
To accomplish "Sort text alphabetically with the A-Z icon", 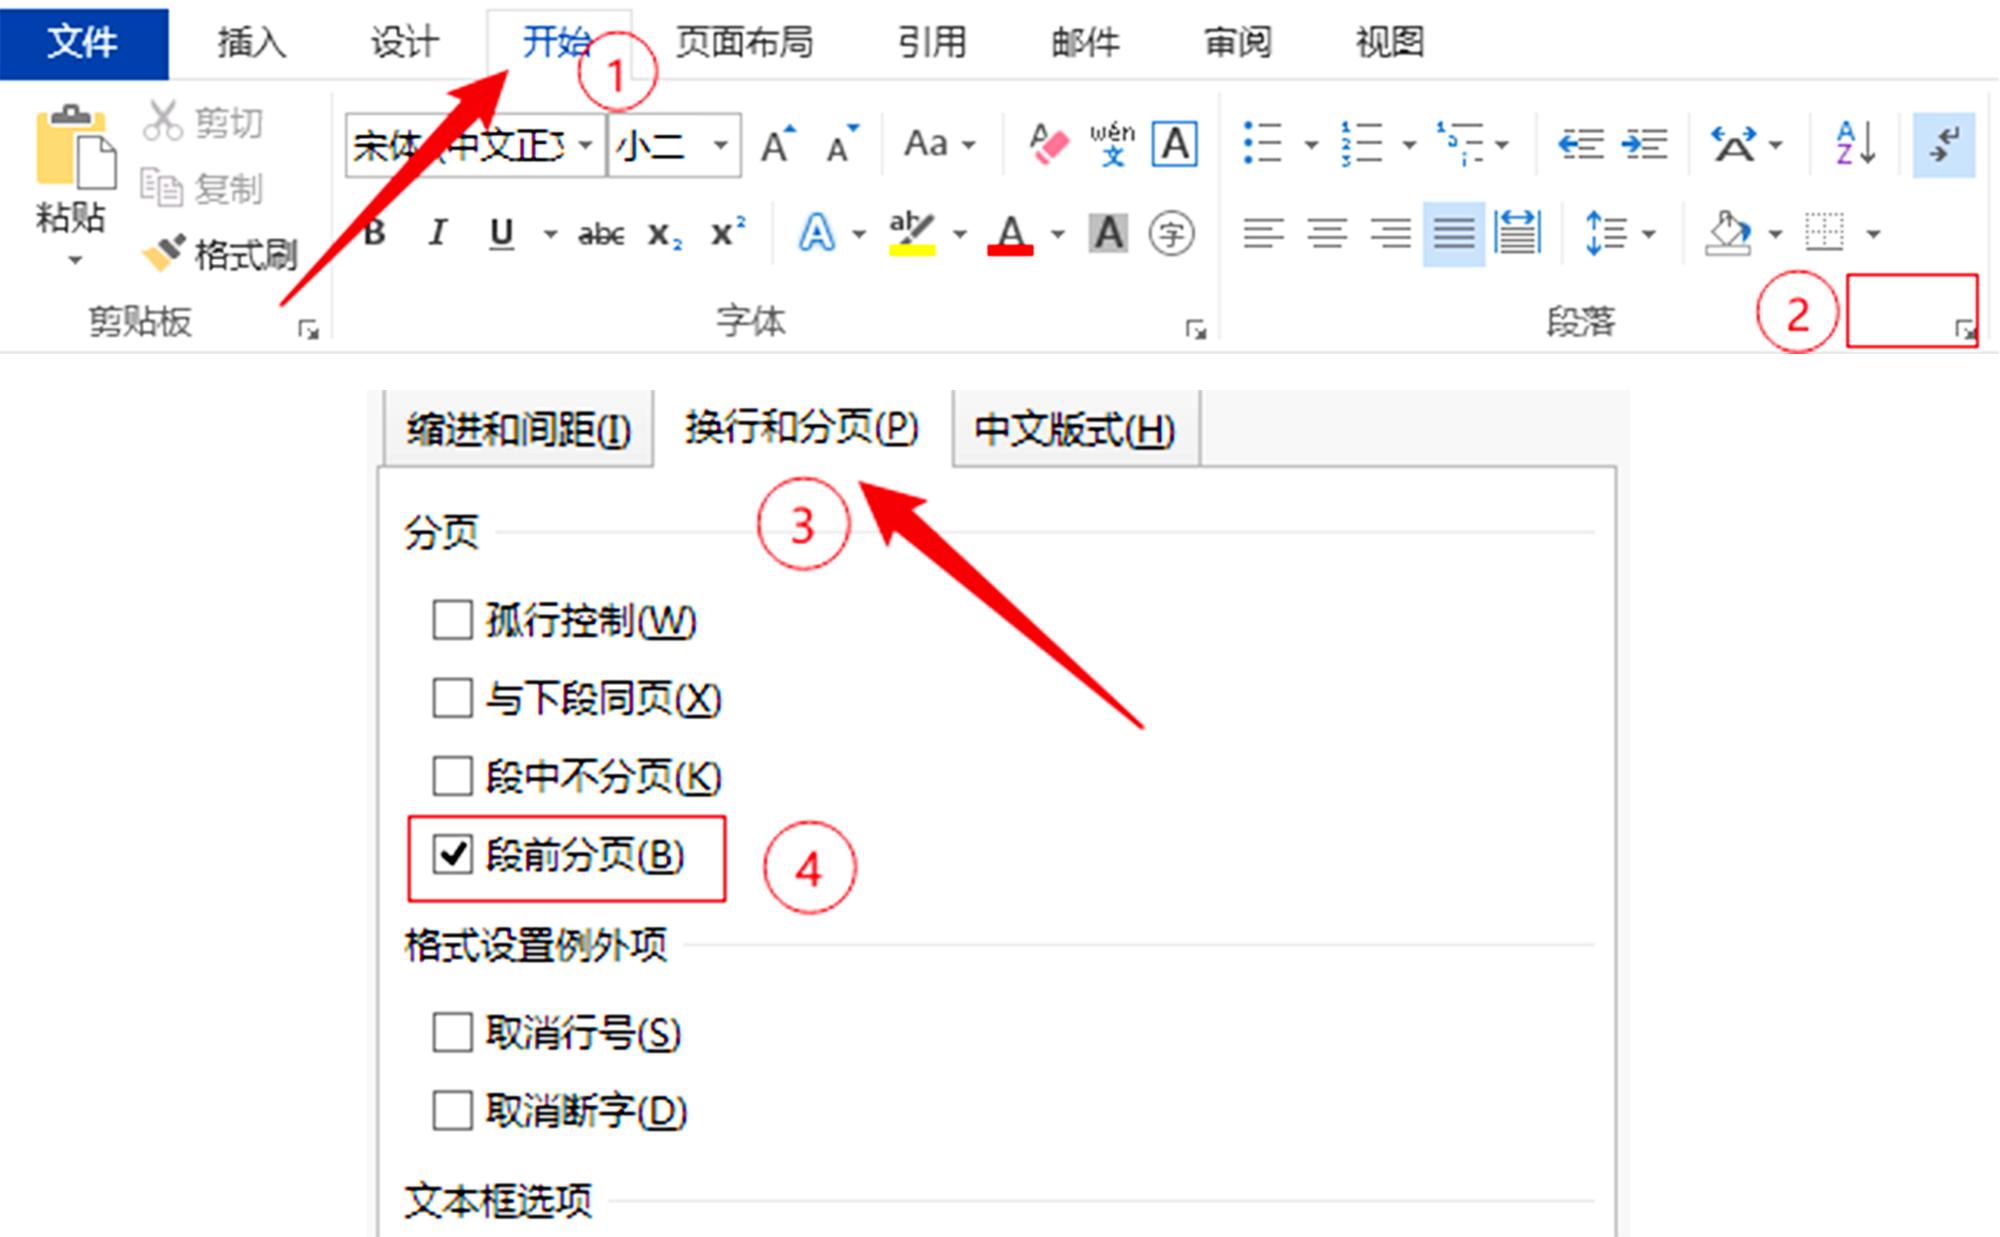I will coord(1852,143).
